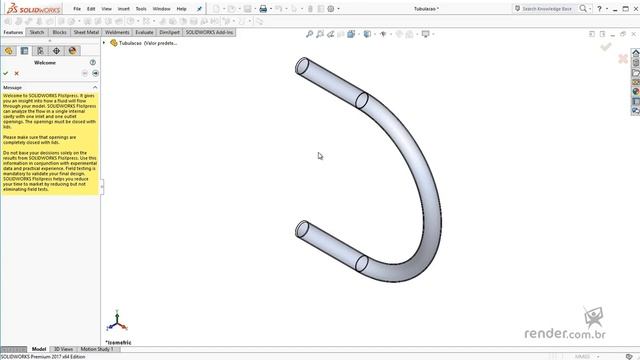The image size is (640, 360).
Task: Open SOLIDWORKS Resources home icon in task pane
Action: (x=636, y=53)
